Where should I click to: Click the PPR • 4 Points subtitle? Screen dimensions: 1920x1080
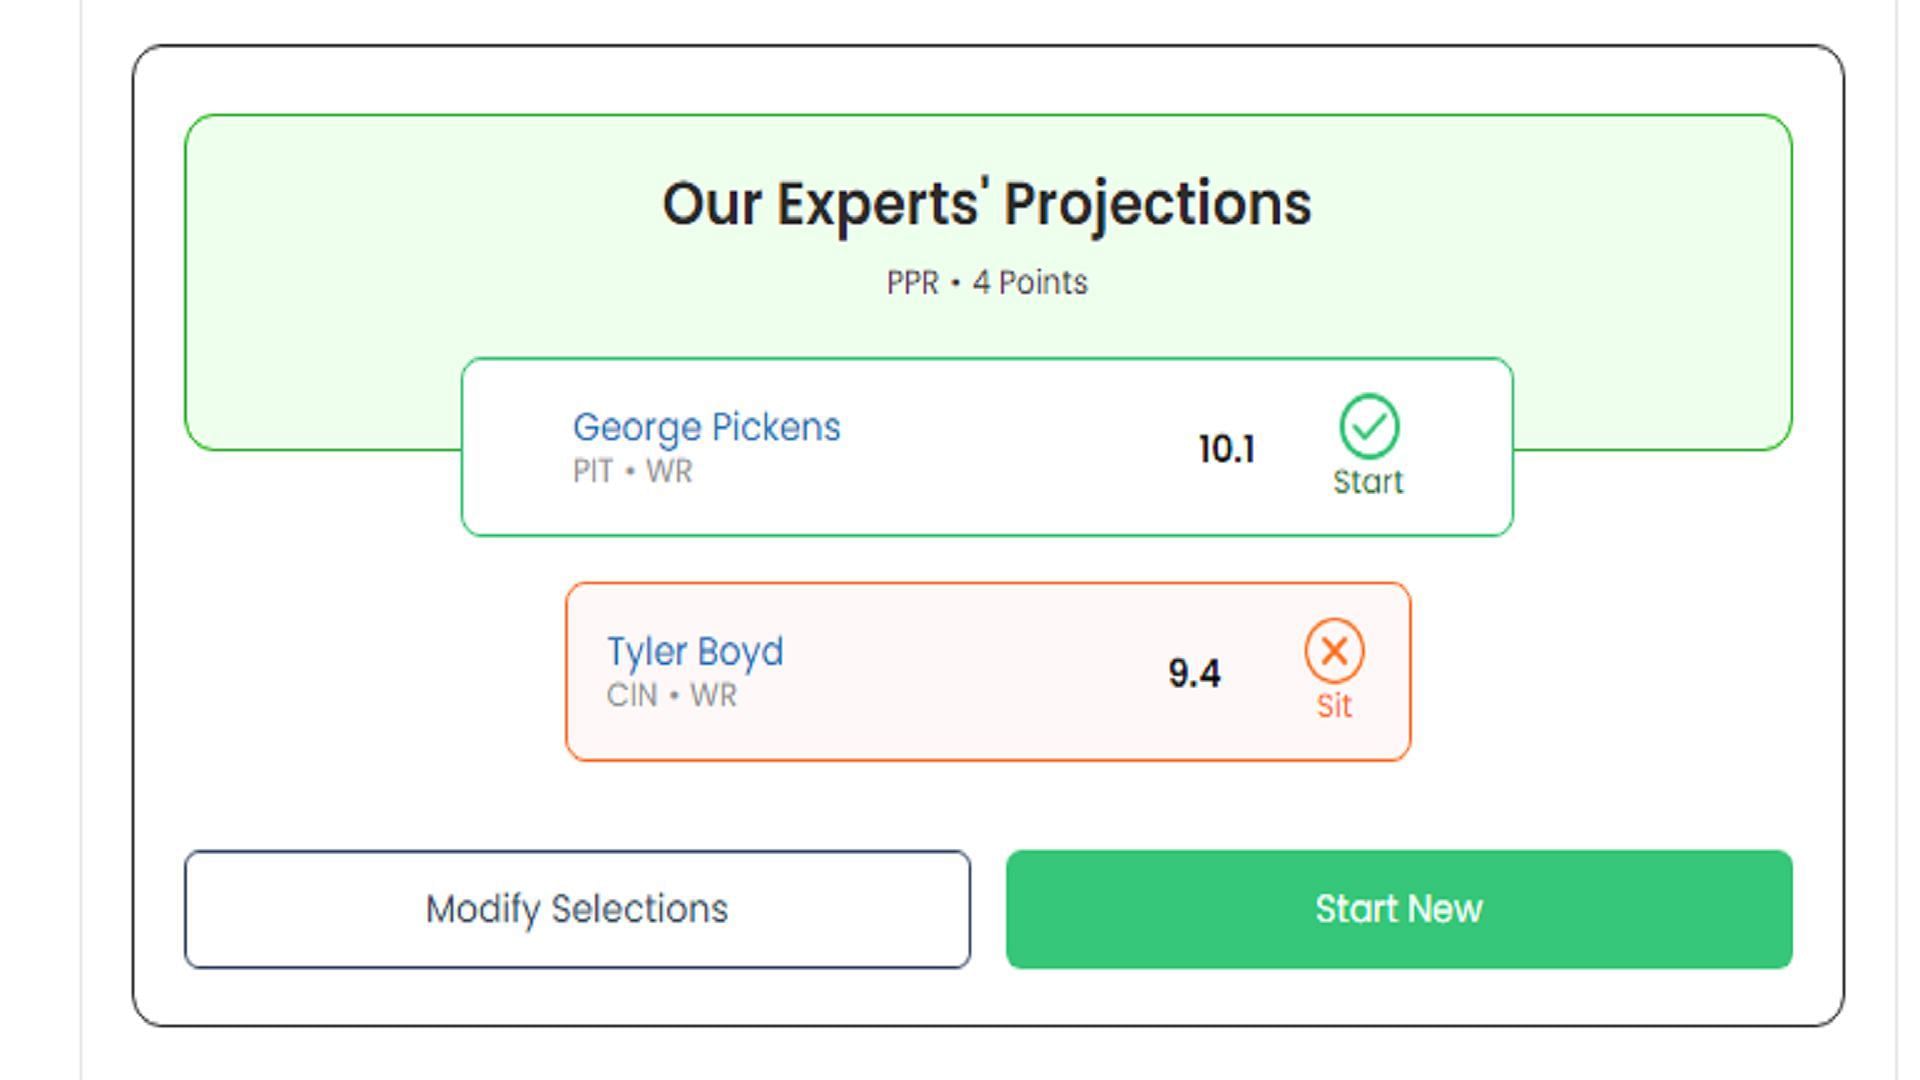pos(986,283)
